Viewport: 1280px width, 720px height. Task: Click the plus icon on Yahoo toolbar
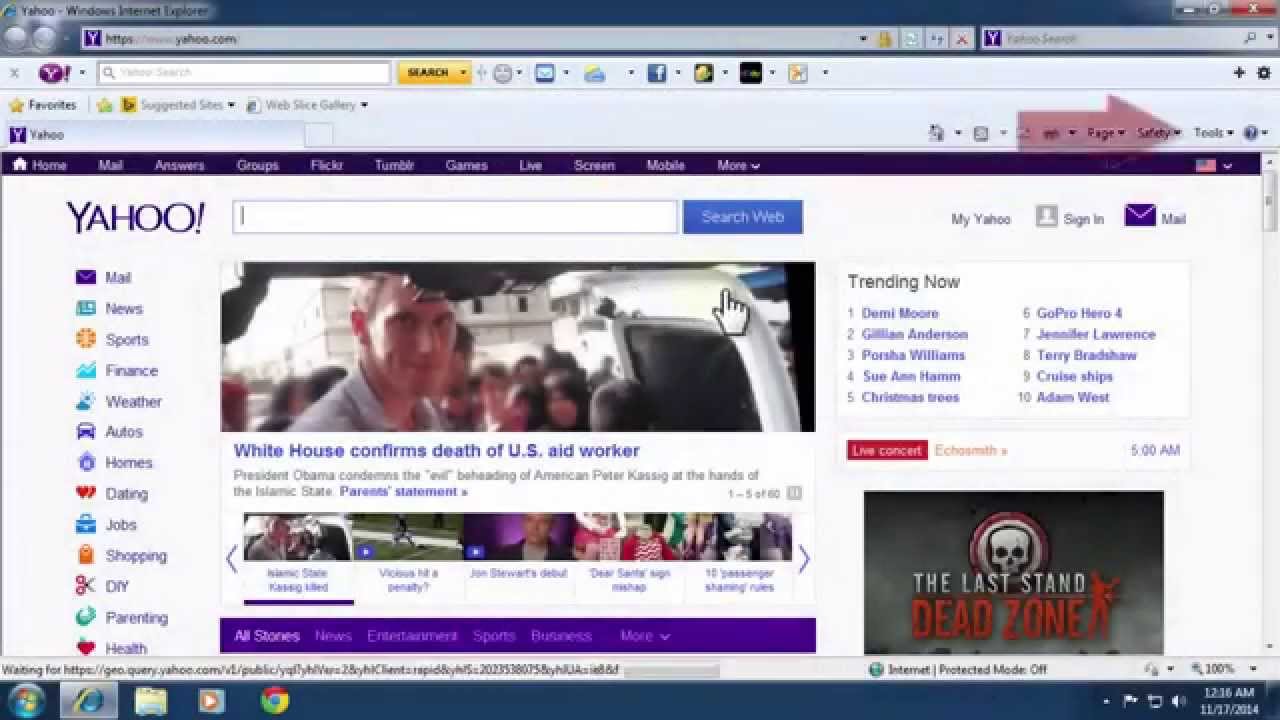[1239, 73]
